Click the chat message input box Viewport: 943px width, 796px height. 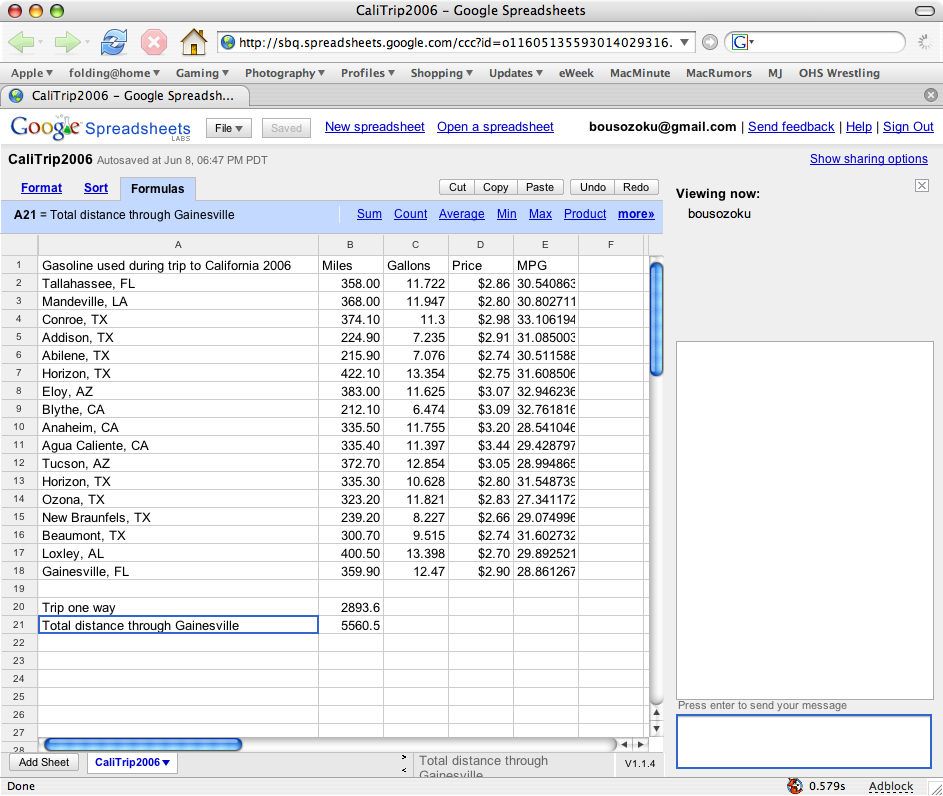[x=804, y=741]
